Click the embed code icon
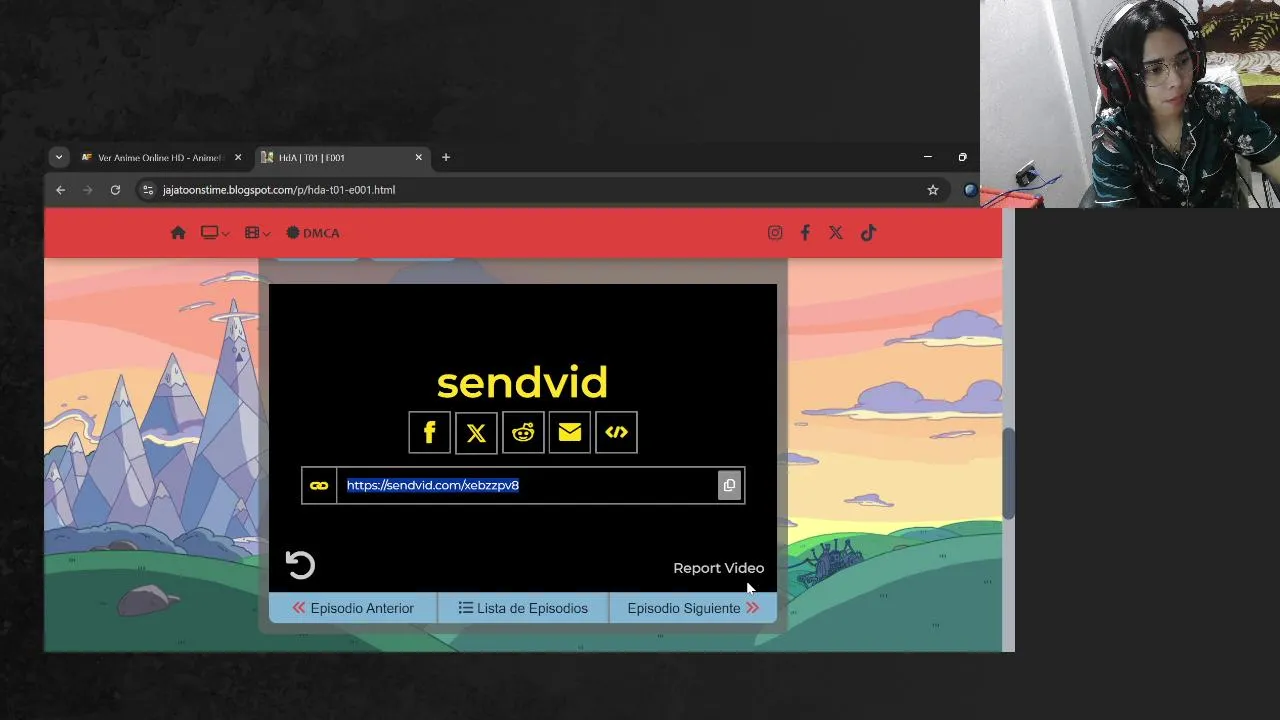1280x720 pixels. coord(616,432)
